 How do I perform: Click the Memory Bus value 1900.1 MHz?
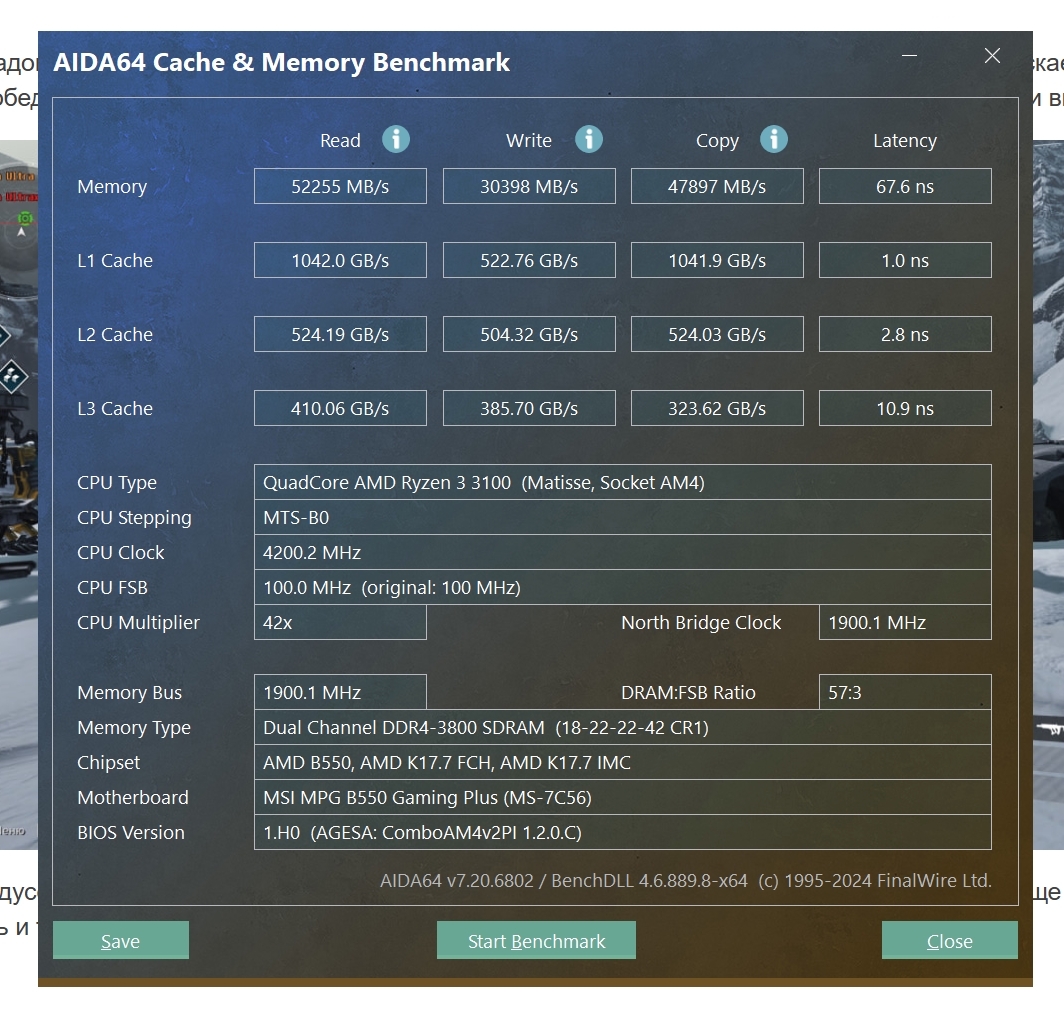(x=340, y=692)
